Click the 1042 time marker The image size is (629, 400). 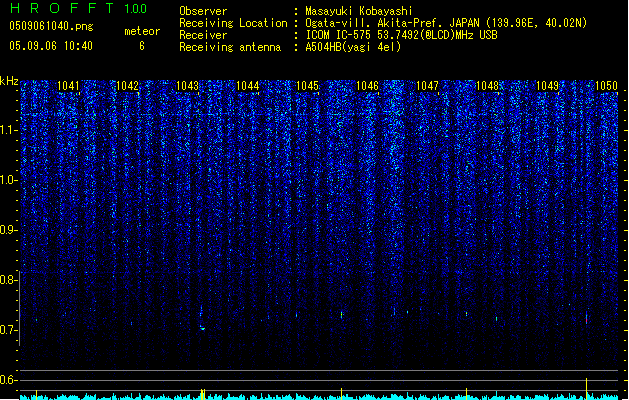point(127,85)
